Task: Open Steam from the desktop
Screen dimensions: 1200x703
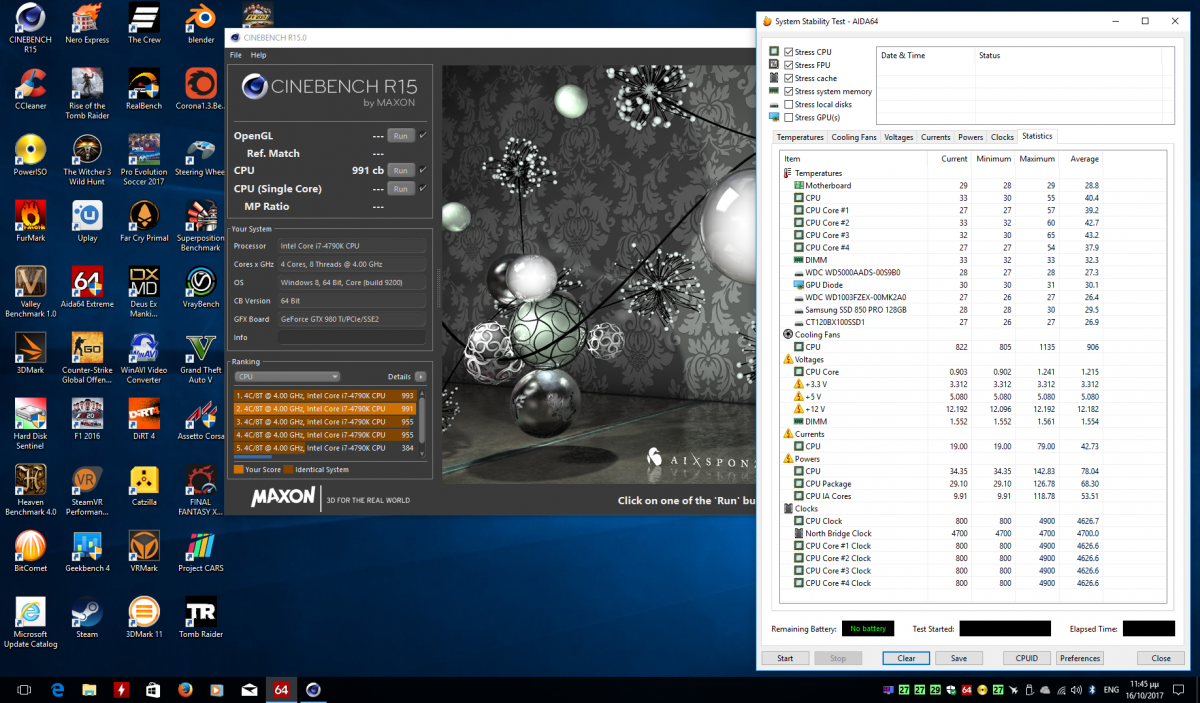Action: tap(87, 618)
